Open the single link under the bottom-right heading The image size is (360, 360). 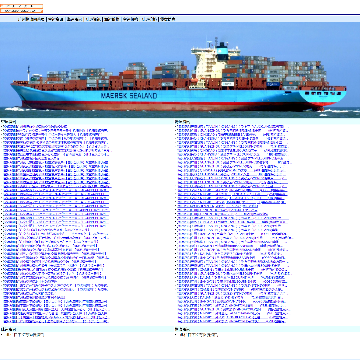[x=199, y=335]
